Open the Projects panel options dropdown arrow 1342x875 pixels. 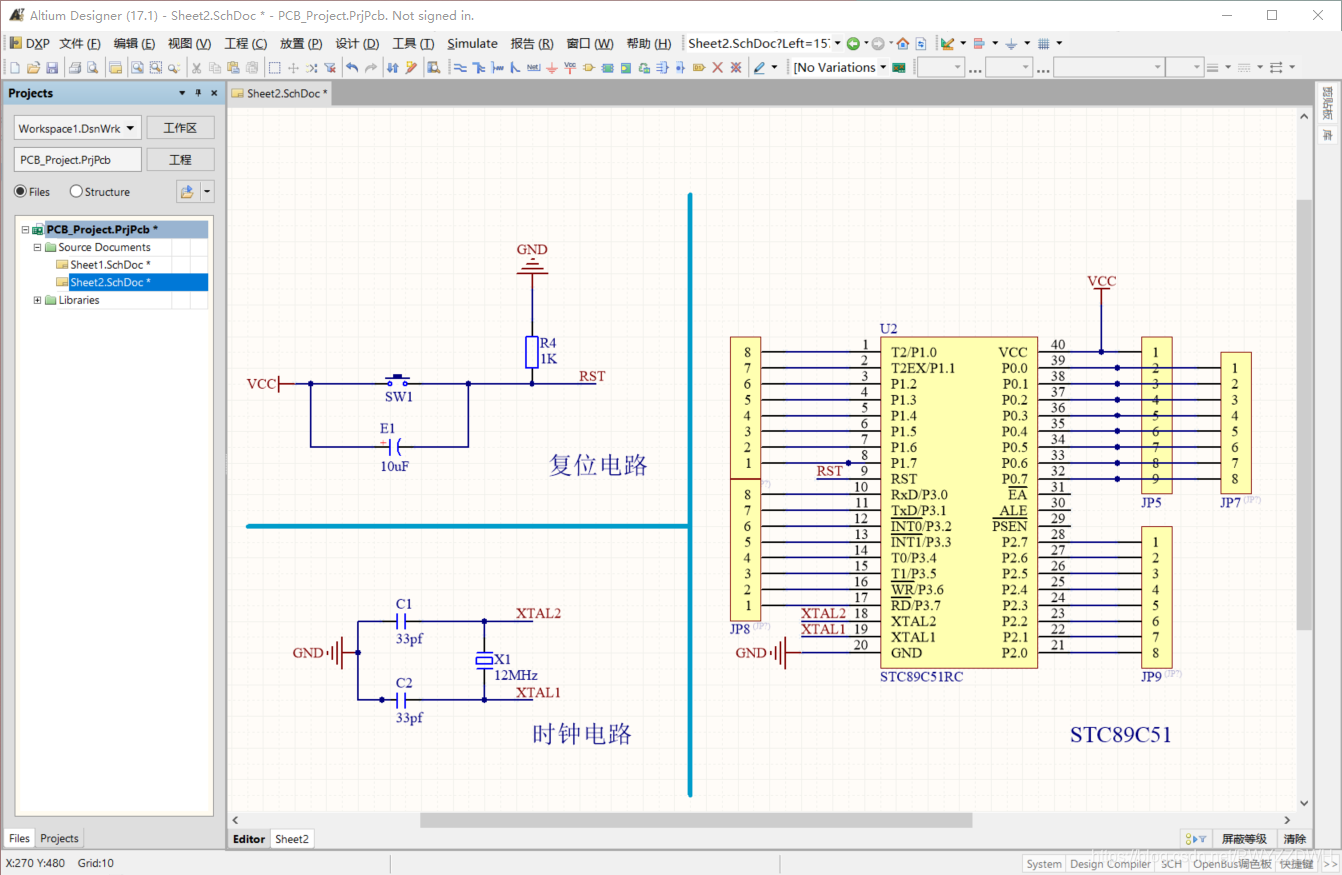pos(182,93)
